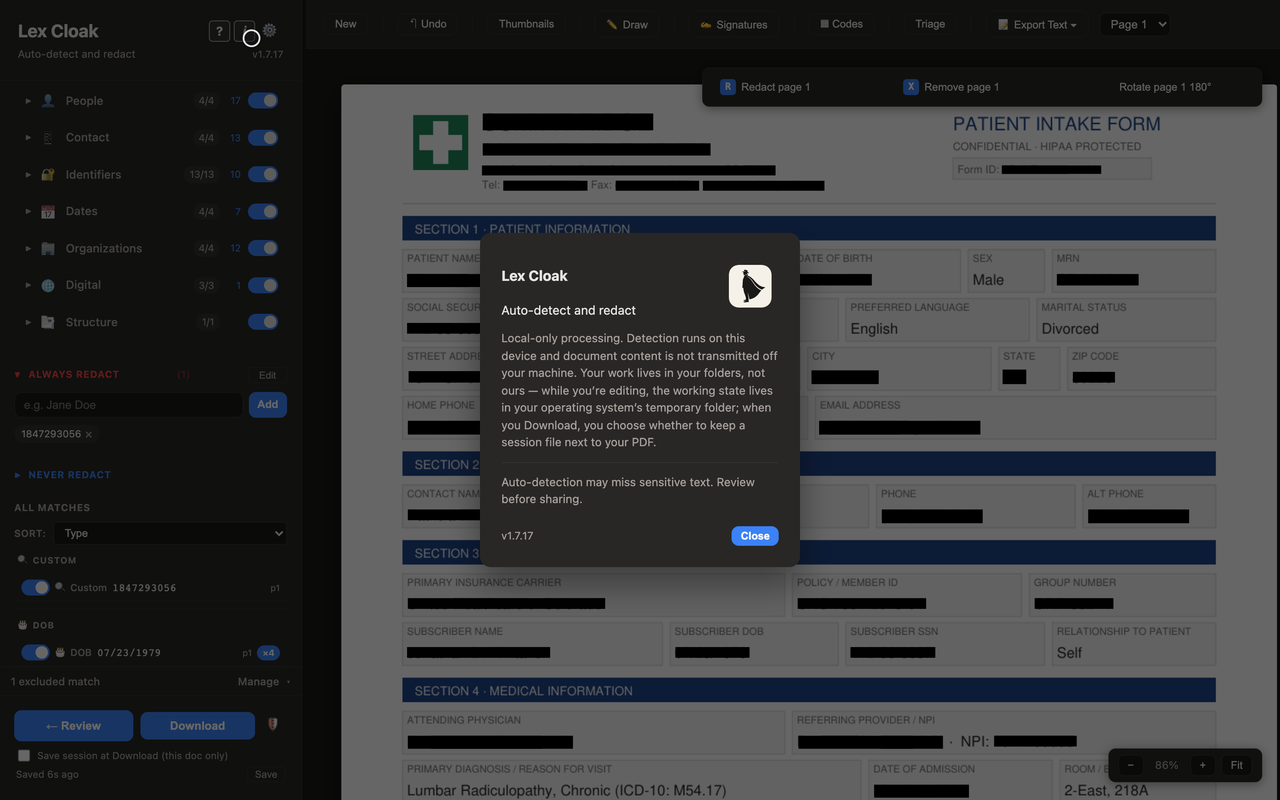Click the People category person icon

tap(48, 101)
